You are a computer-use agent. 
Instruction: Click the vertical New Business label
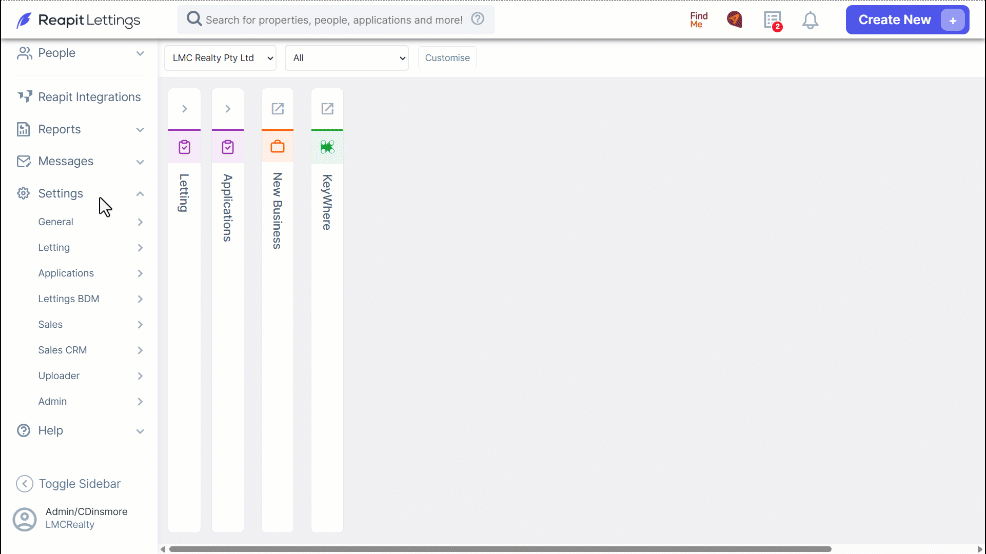(277, 211)
